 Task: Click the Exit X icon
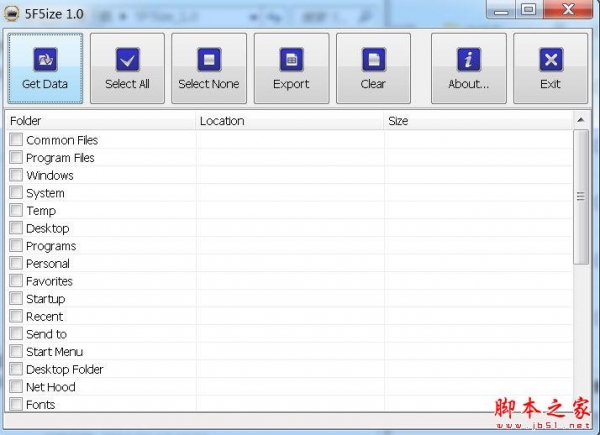(551, 59)
